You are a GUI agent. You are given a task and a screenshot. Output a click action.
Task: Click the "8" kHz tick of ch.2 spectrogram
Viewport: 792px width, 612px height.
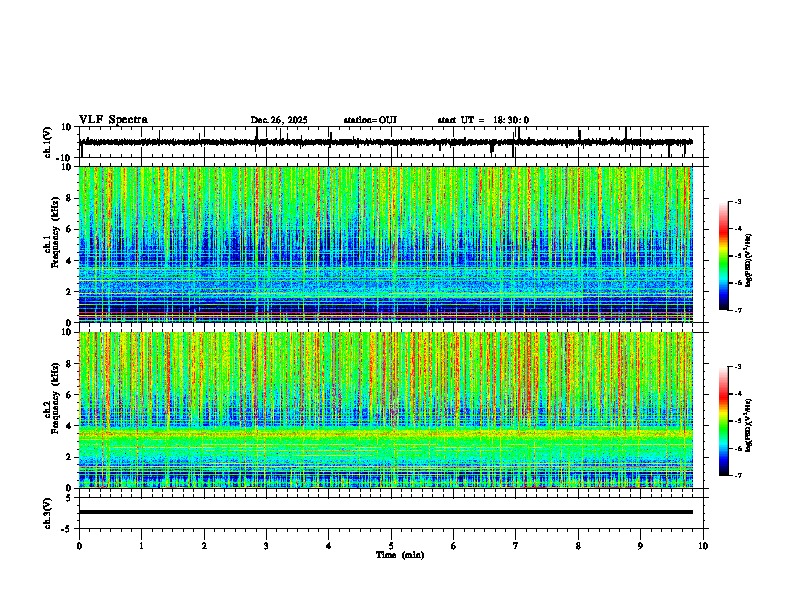tap(69, 364)
